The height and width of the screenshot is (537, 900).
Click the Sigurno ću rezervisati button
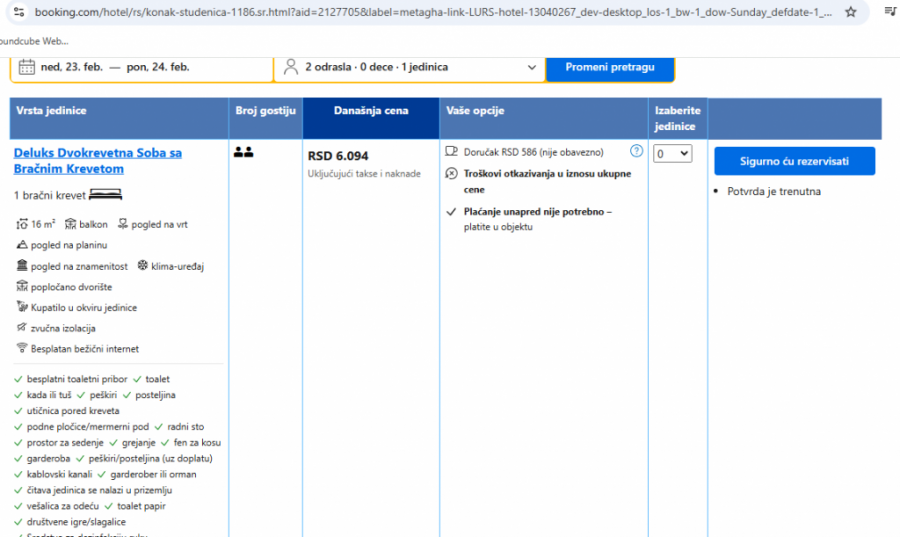click(x=794, y=161)
